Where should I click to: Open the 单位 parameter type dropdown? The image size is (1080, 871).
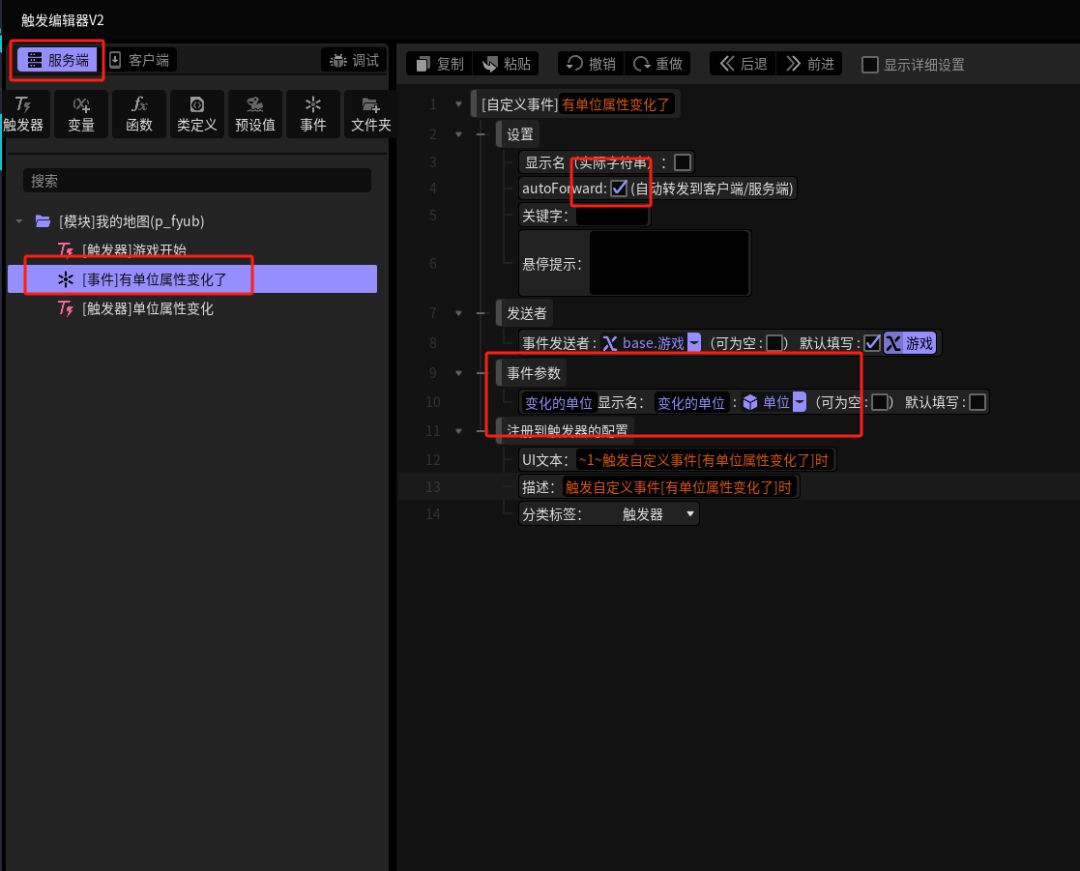pos(799,402)
